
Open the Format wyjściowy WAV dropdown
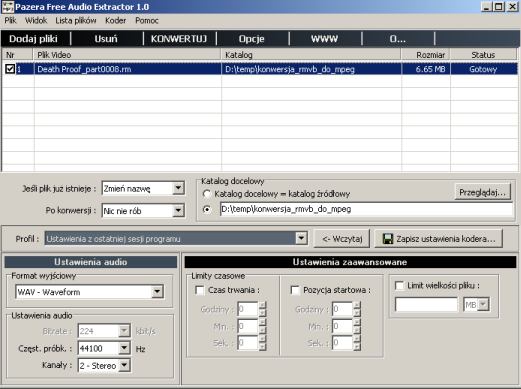coord(157,292)
